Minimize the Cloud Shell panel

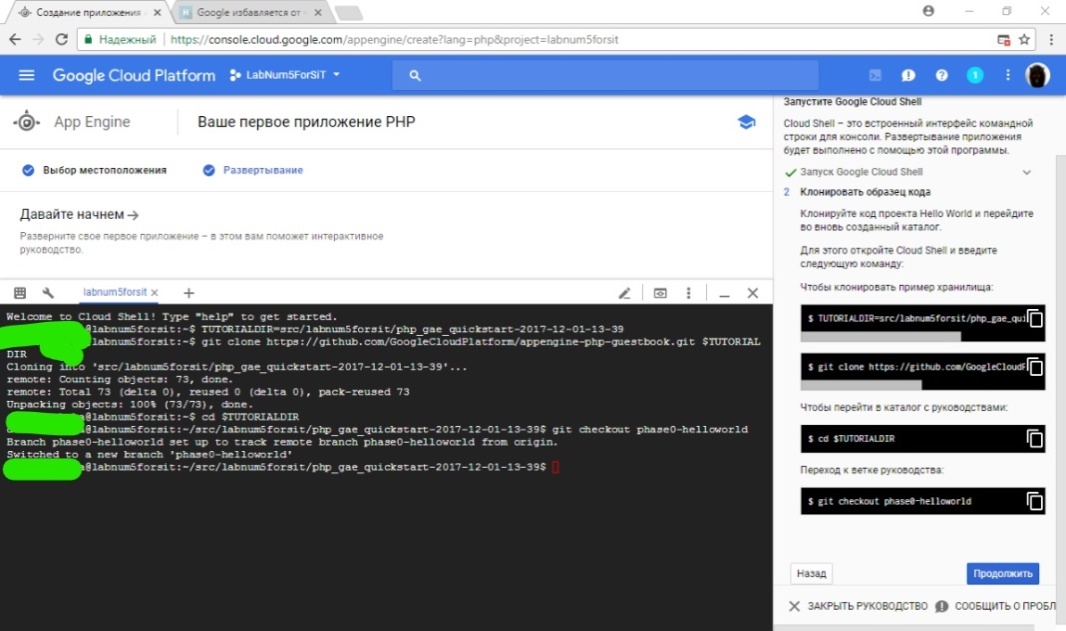click(x=725, y=294)
